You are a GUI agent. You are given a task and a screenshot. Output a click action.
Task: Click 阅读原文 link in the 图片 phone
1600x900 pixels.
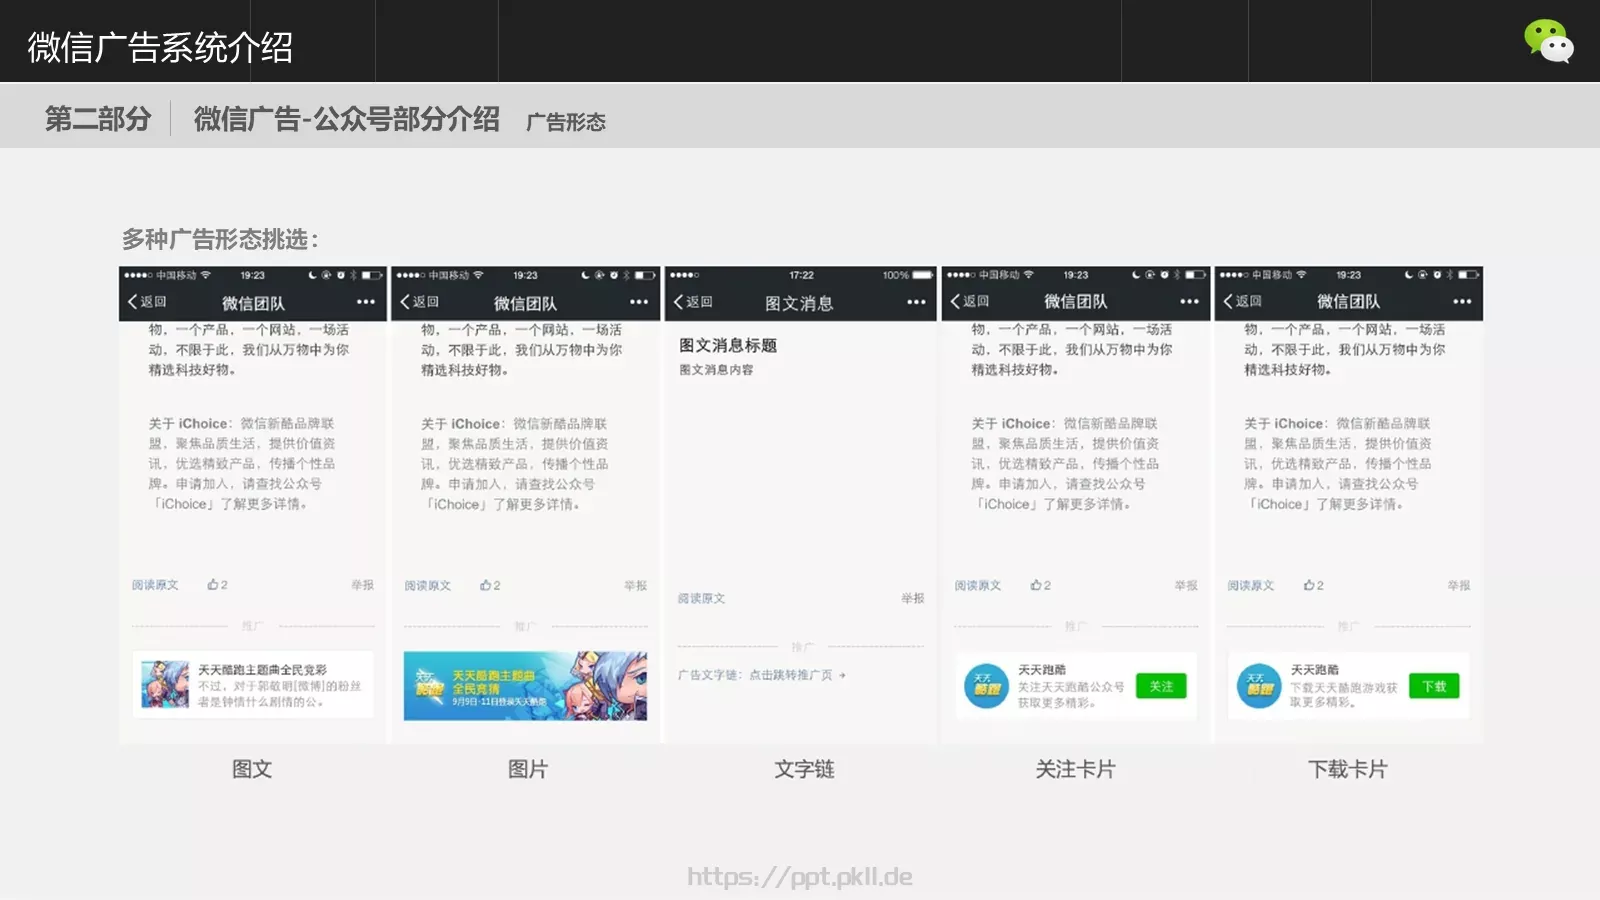click(428, 585)
